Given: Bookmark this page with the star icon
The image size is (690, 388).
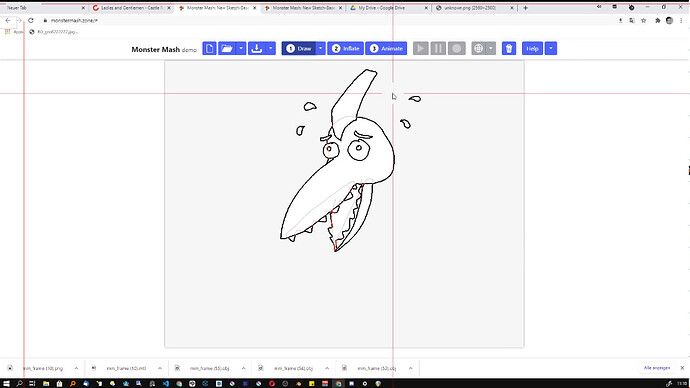Looking at the screenshot, I should (643, 20).
